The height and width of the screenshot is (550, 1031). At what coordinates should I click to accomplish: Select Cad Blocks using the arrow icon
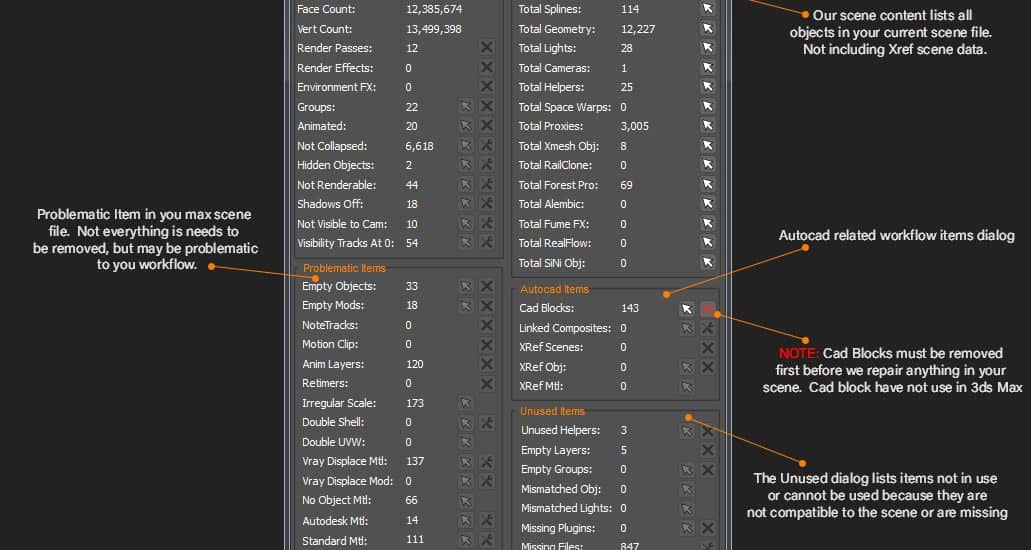pos(687,309)
